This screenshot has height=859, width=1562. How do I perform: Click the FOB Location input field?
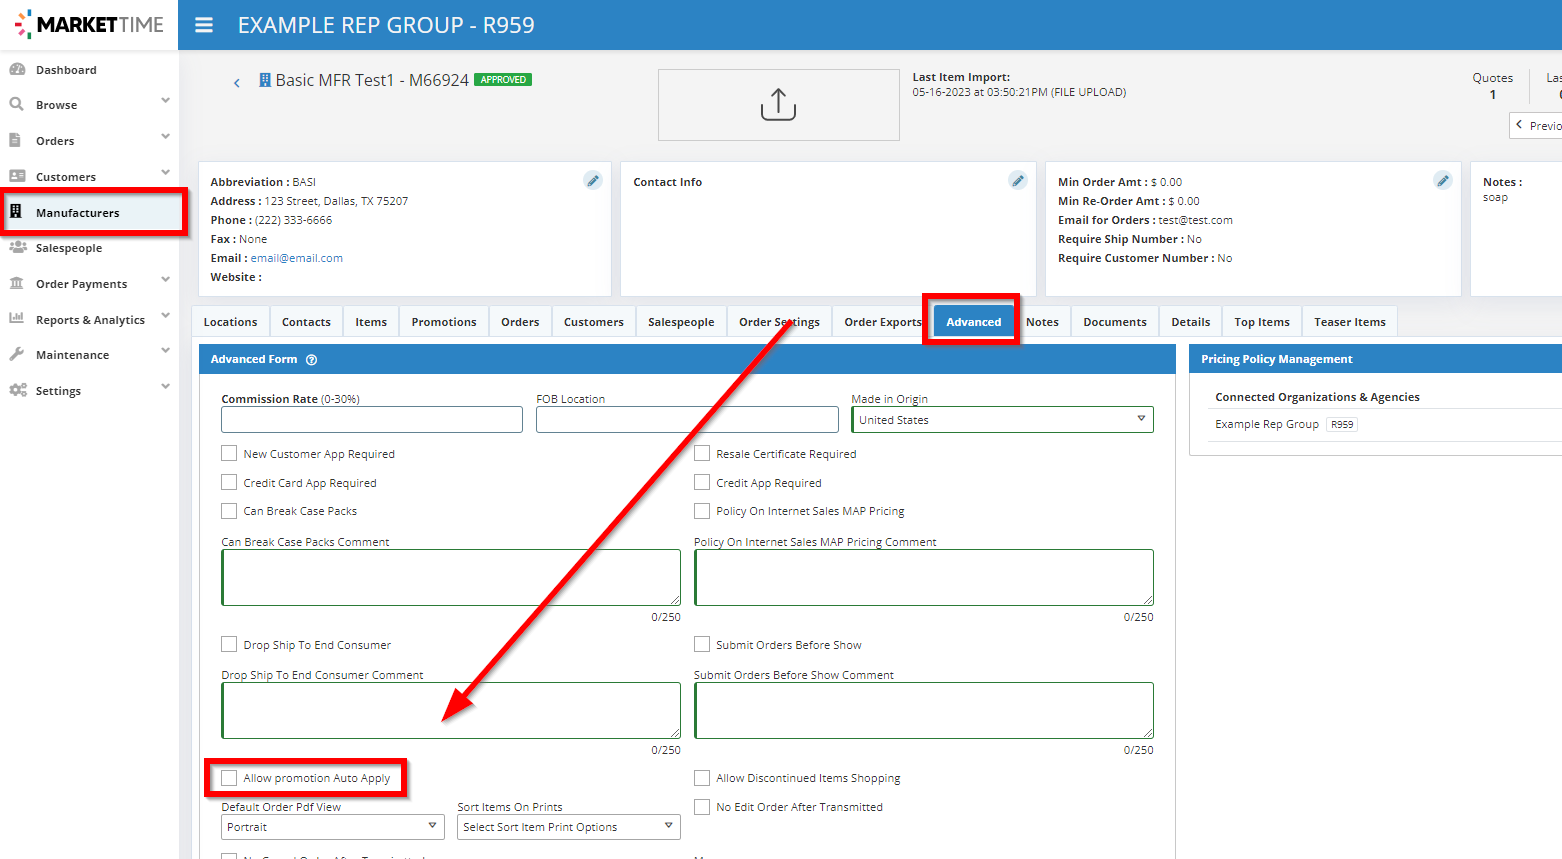coord(687,420)
